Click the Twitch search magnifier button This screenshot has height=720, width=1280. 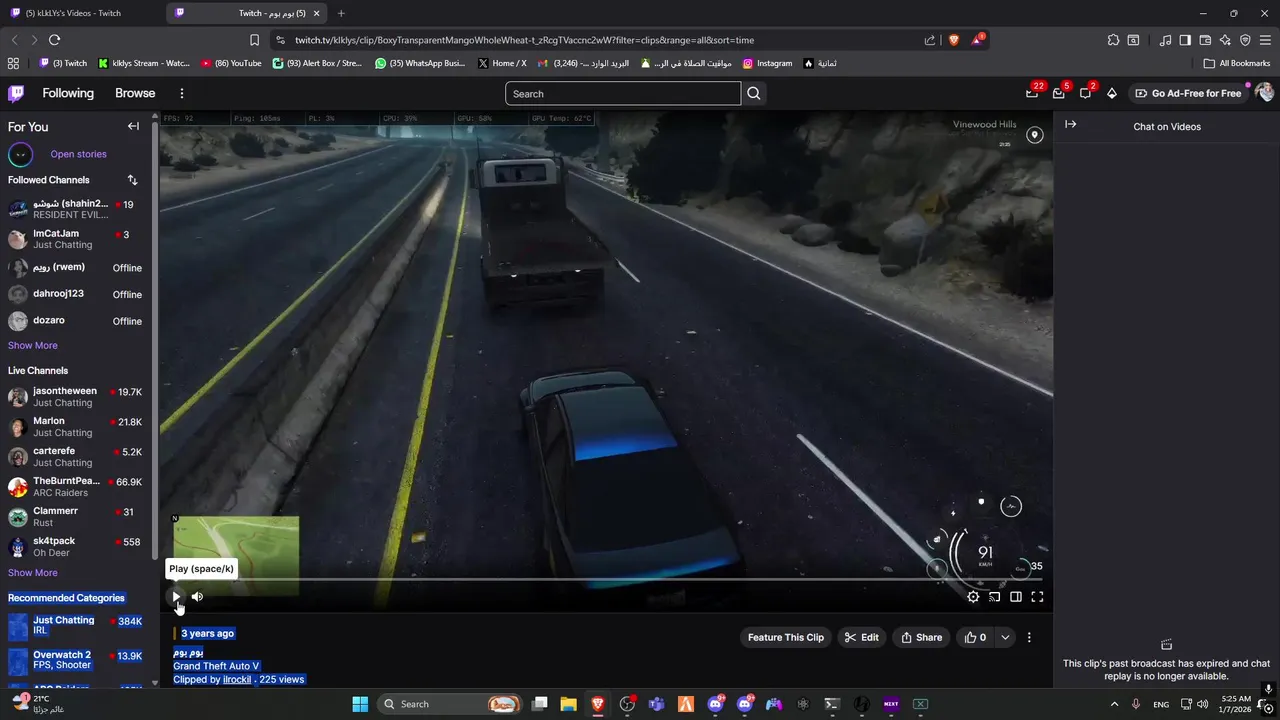click(x=754, y=93)
